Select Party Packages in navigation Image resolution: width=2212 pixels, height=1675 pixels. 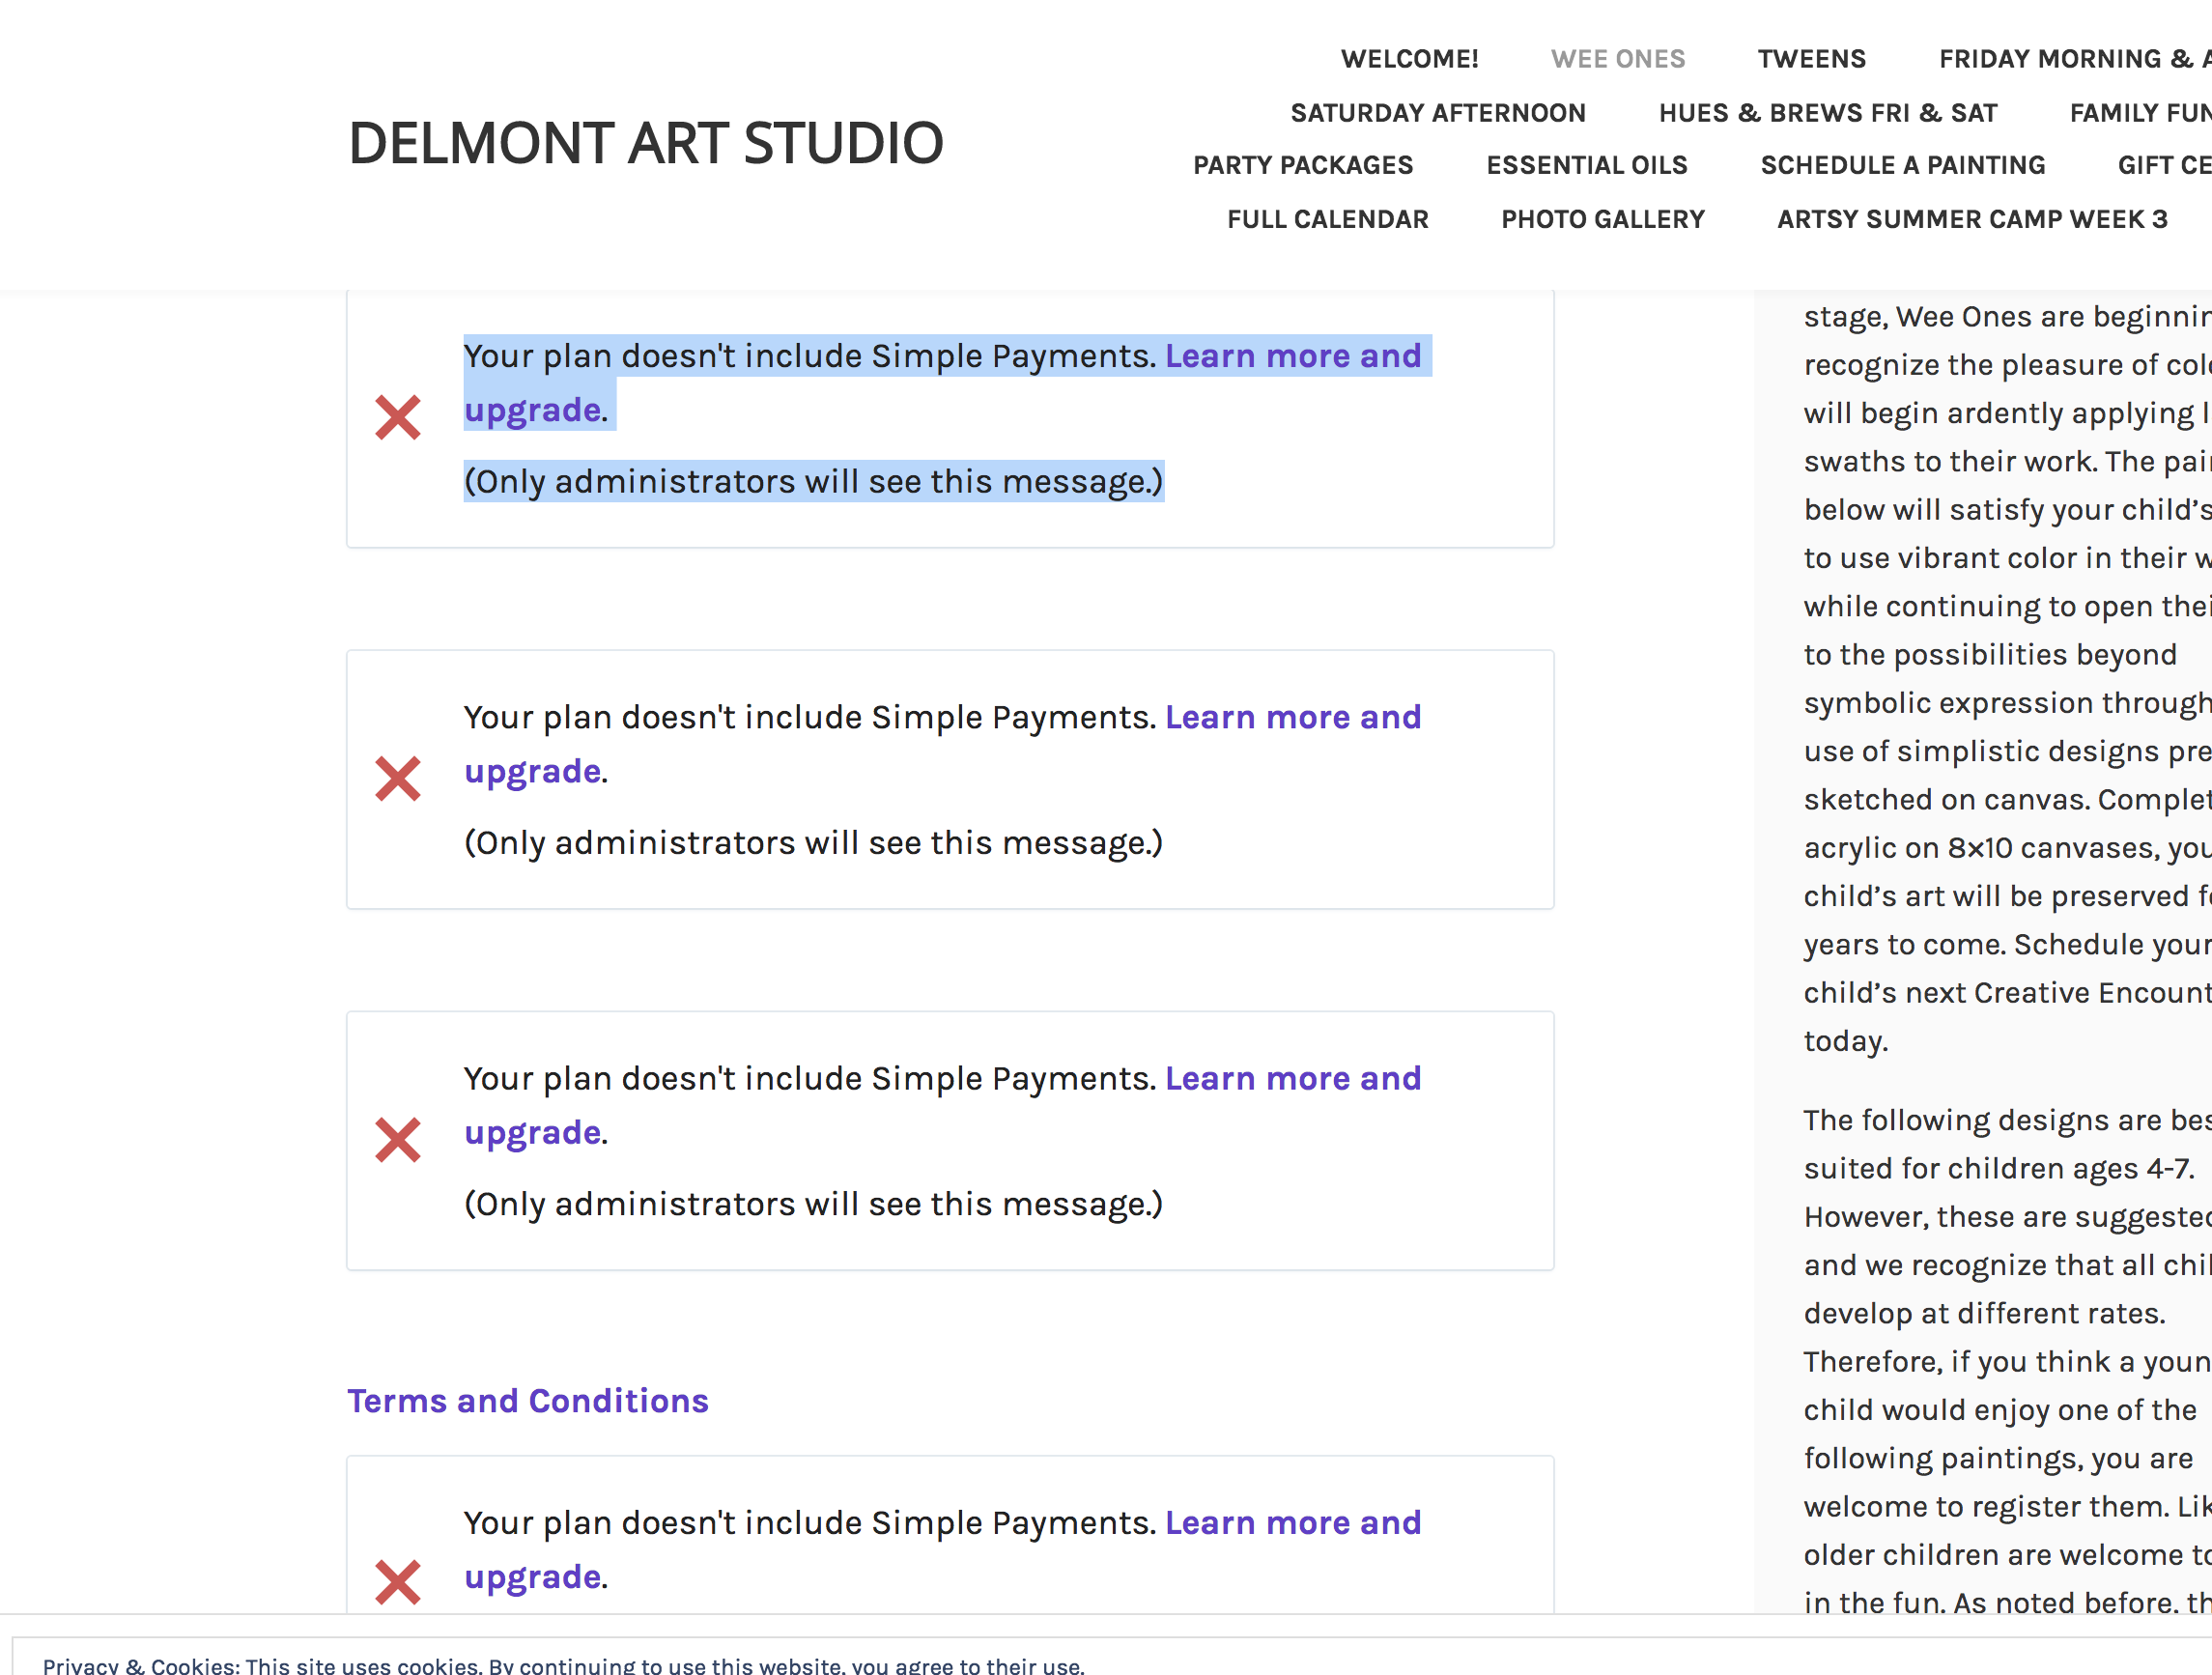tap(1302, 165)
